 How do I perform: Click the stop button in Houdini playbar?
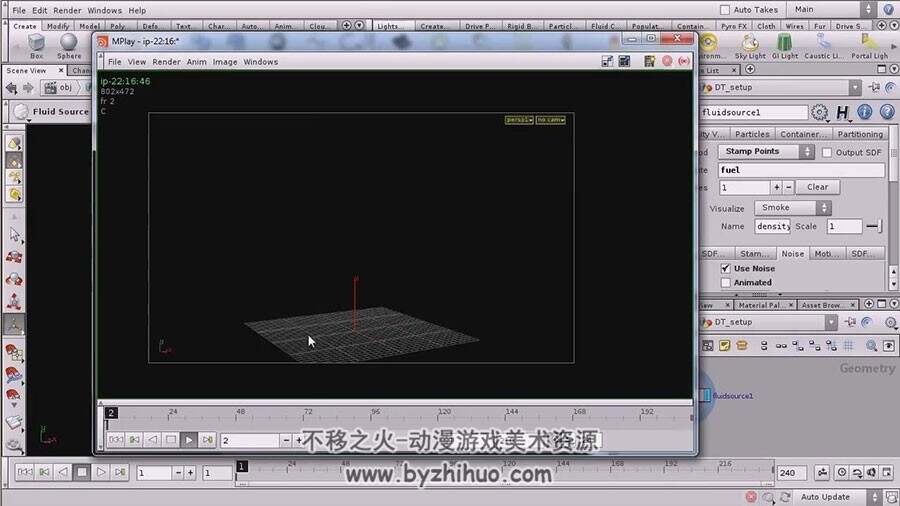click(82, 472)
